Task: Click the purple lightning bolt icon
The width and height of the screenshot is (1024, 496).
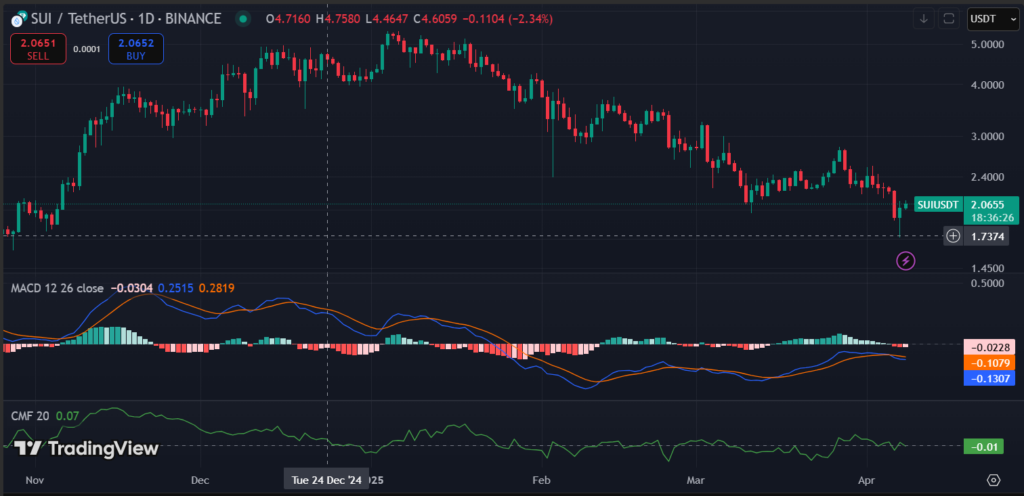Action: click(905, 261)
